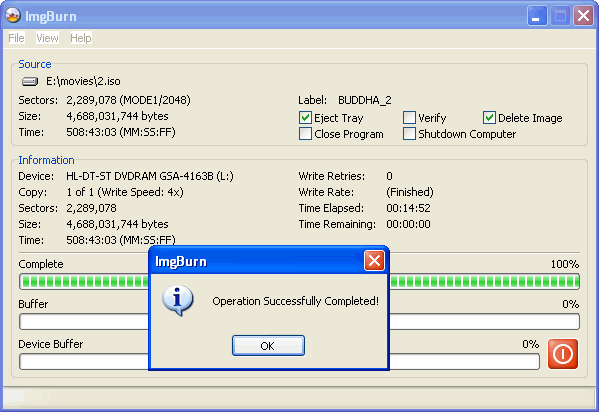Click the ImgBurn dialog title bar
Viewport: 599px width, 412px height.
click(x=257, y=261)
